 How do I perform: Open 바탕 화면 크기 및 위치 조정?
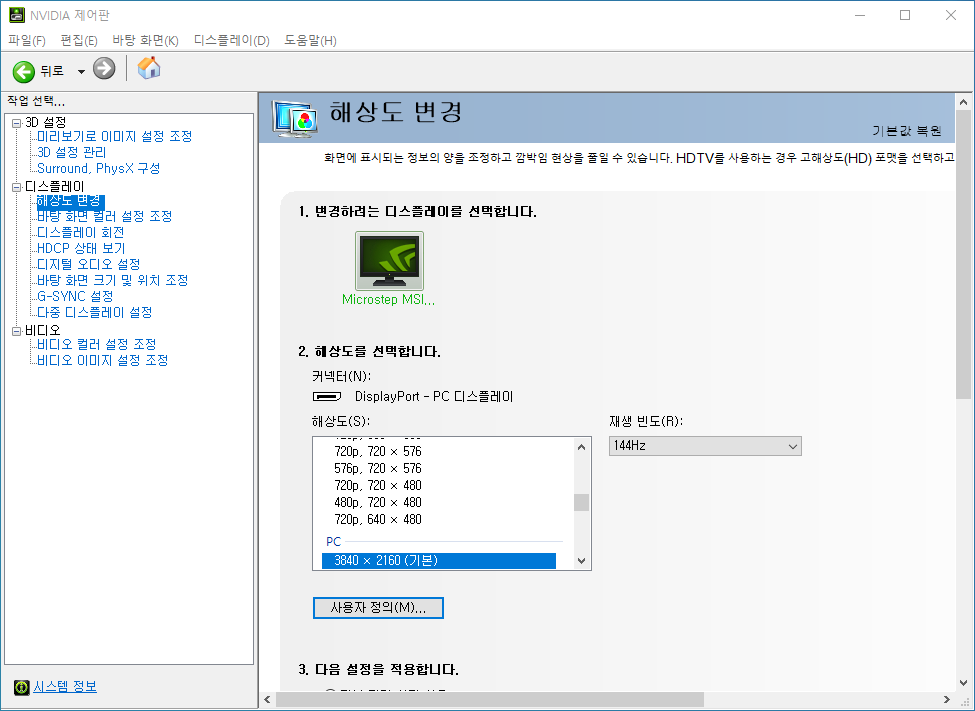(113, 281)
